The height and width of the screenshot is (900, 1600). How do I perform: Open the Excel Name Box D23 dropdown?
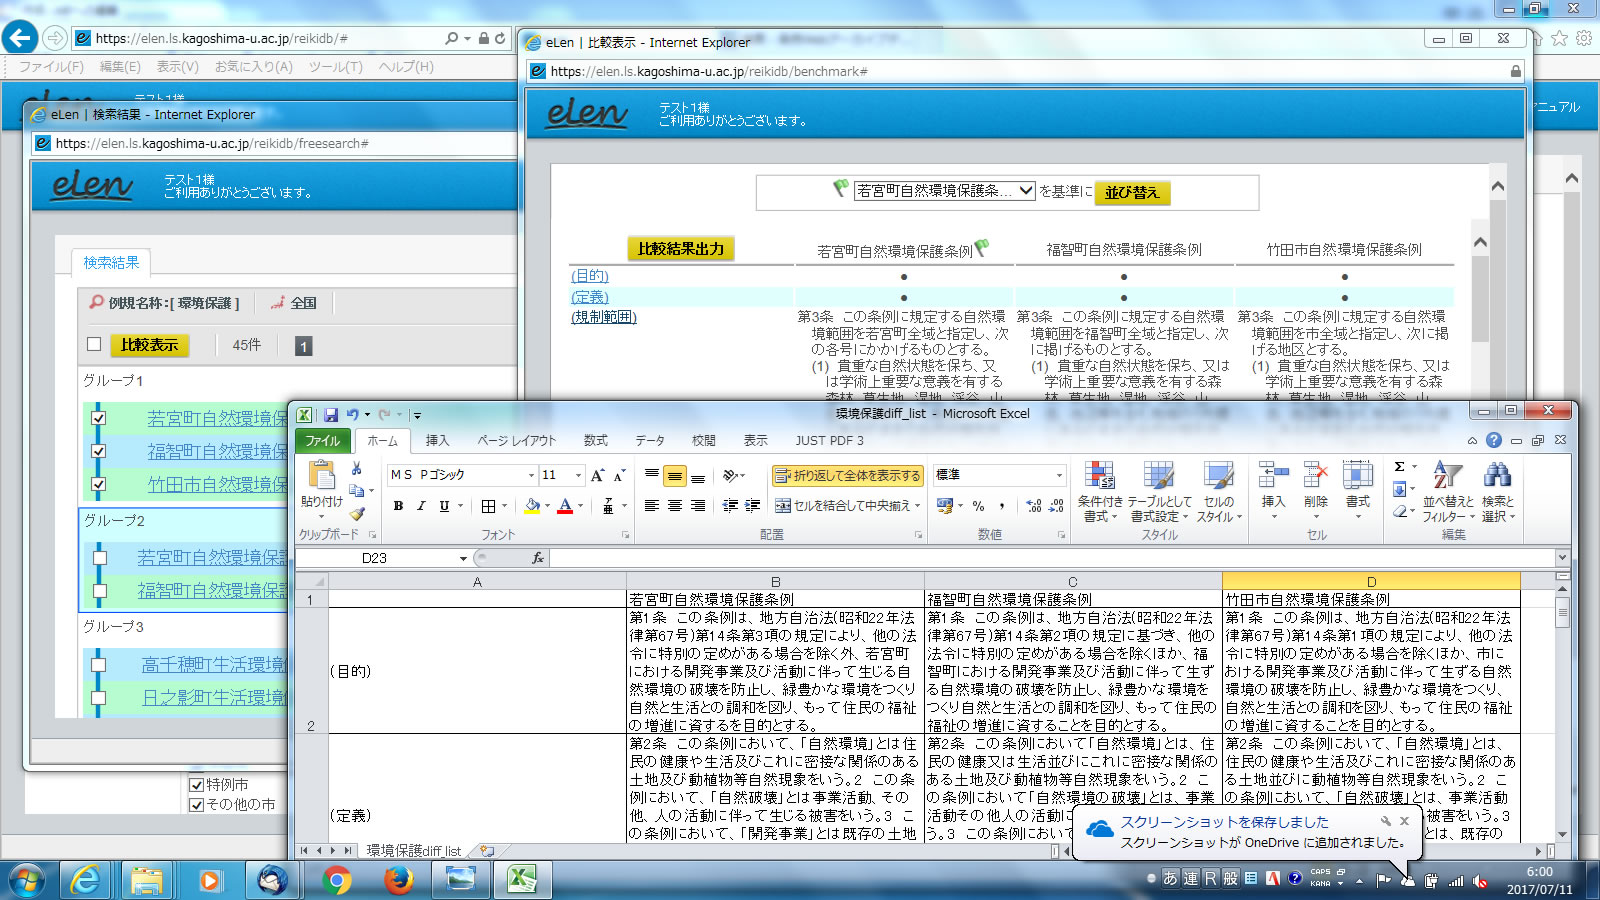tap(463, 558)
